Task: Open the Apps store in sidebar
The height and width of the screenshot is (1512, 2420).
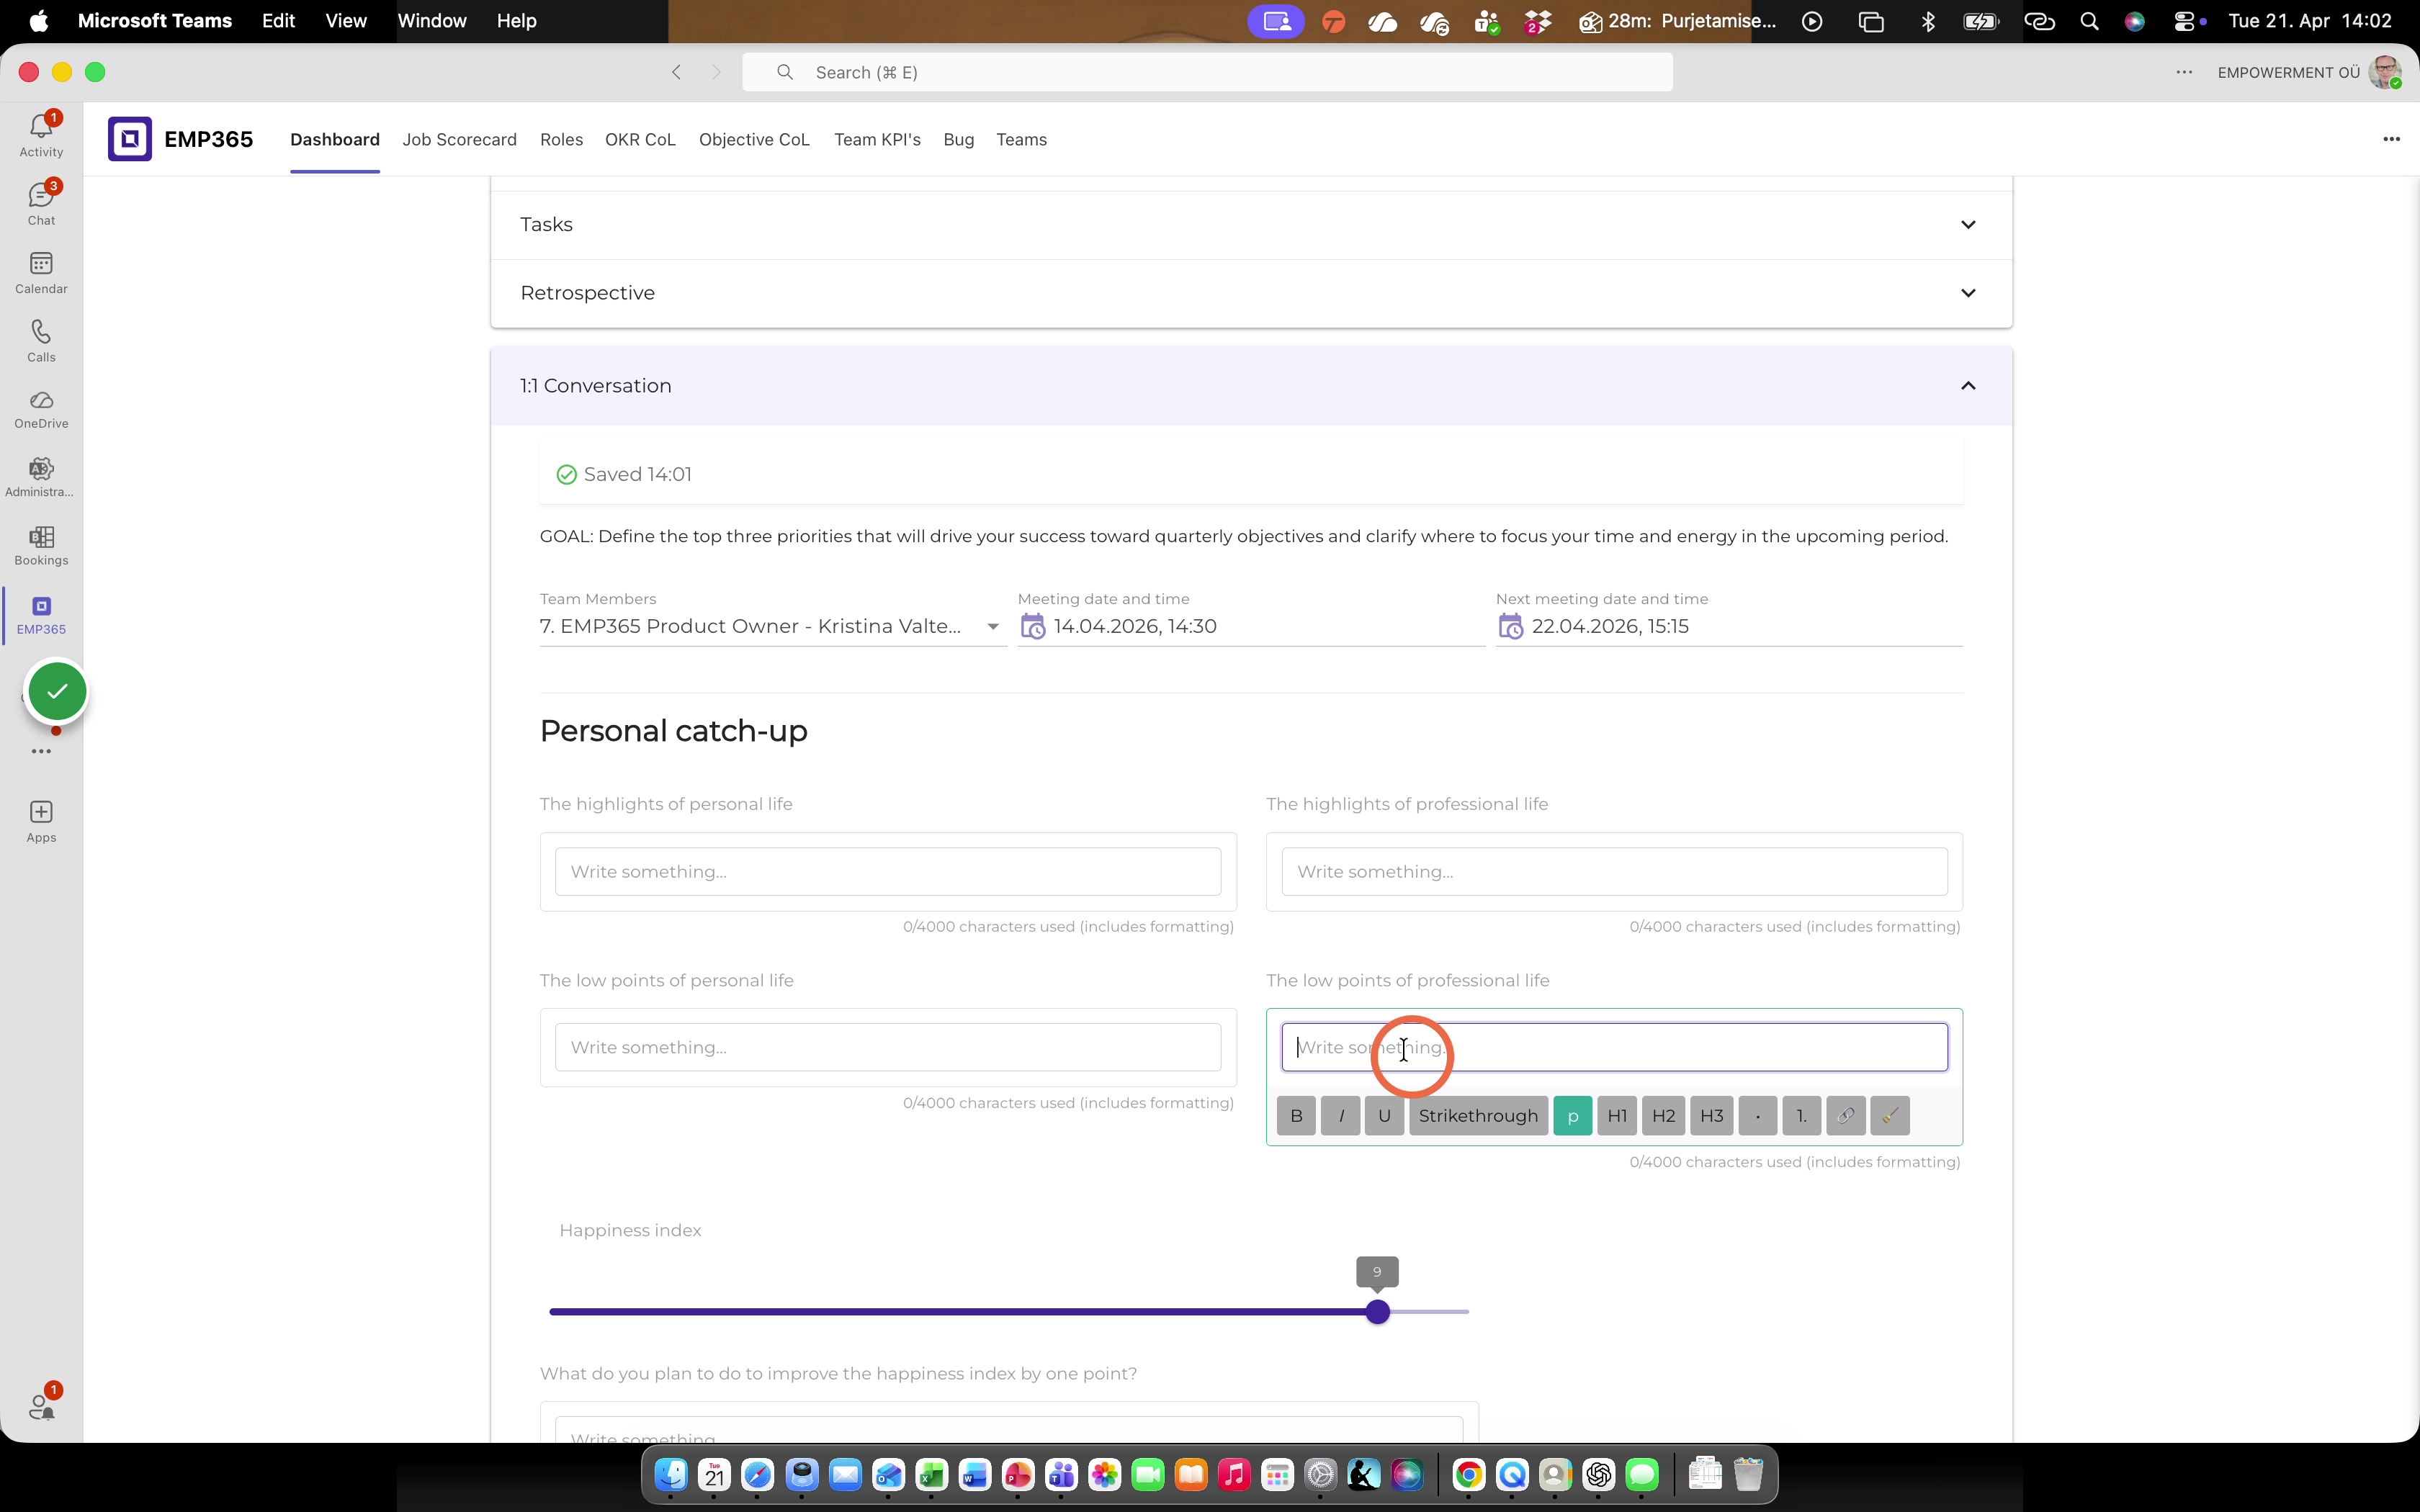Action: pos(41,822)
